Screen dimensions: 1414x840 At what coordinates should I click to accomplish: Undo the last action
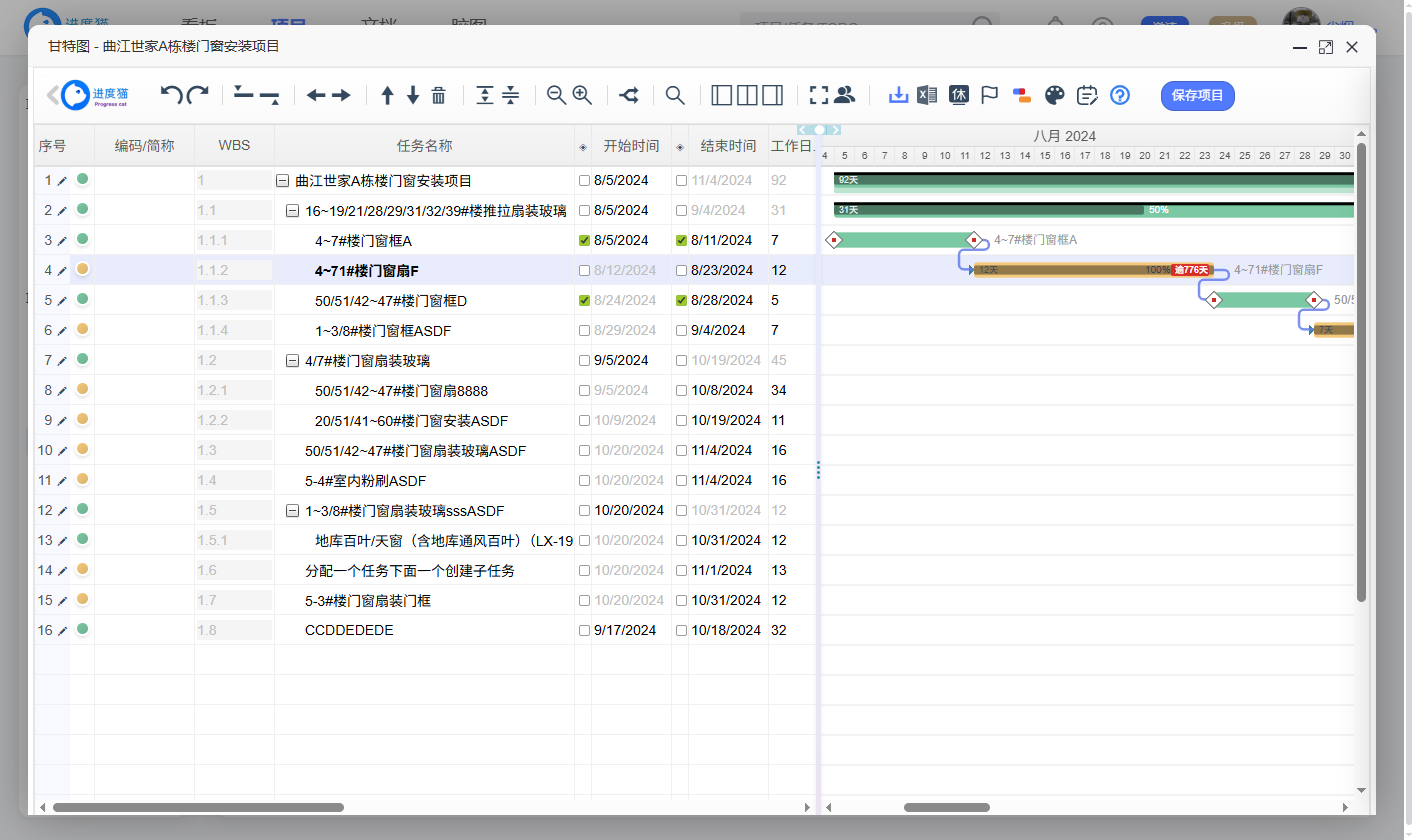tap(172, 95)
